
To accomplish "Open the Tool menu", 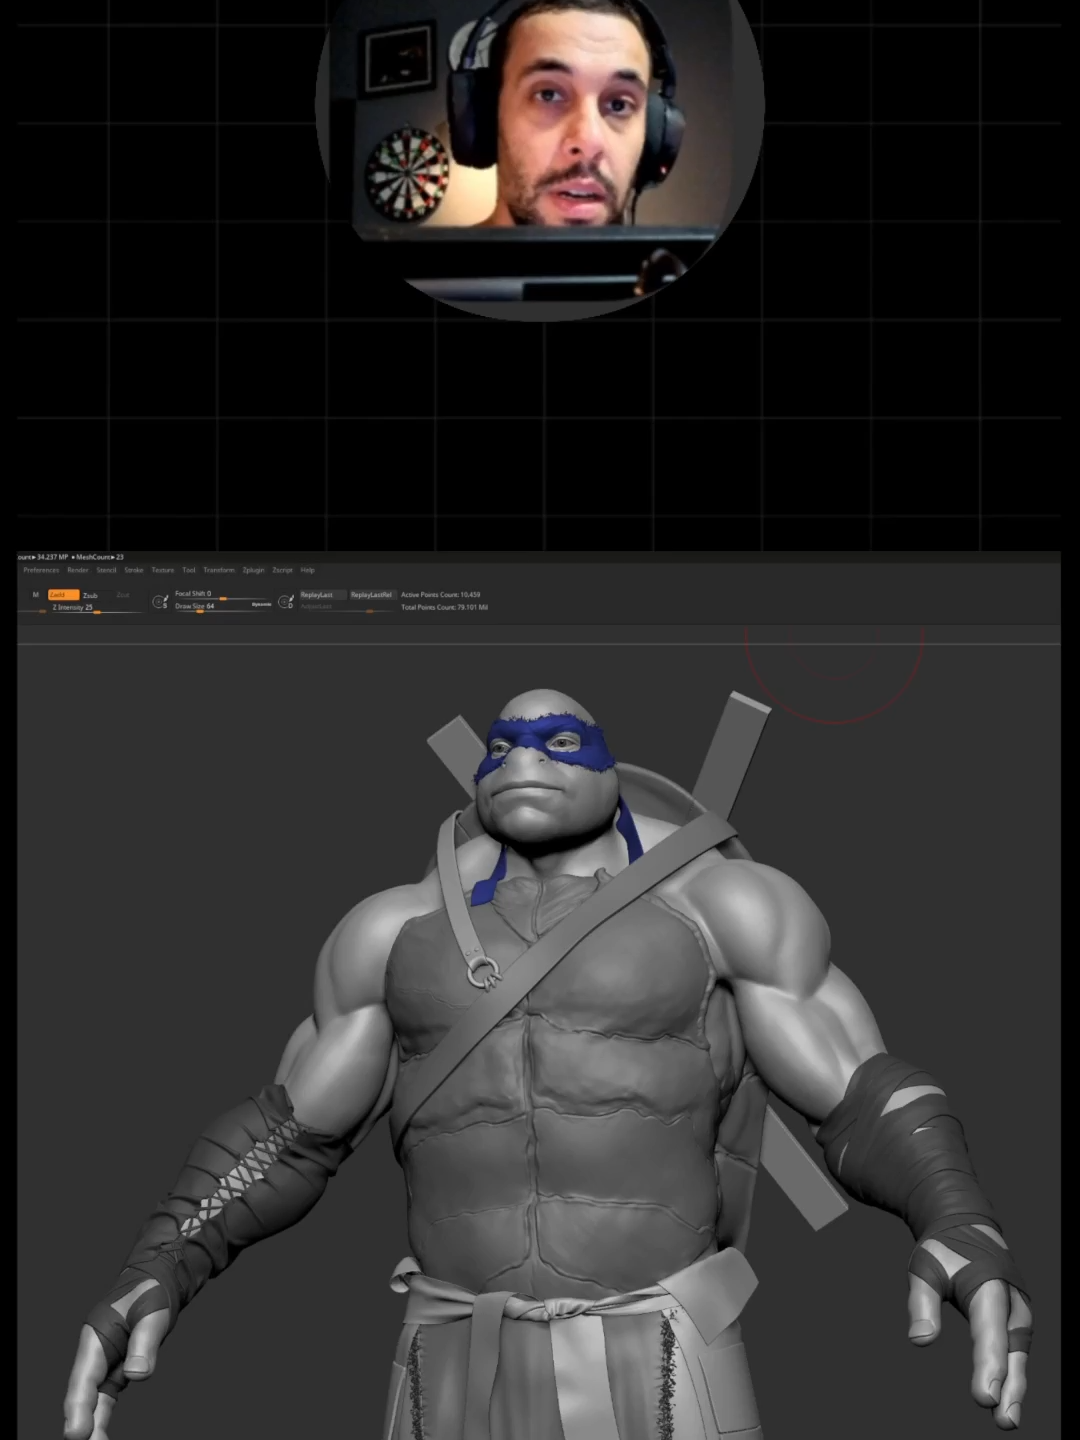I will coord(189,570).
